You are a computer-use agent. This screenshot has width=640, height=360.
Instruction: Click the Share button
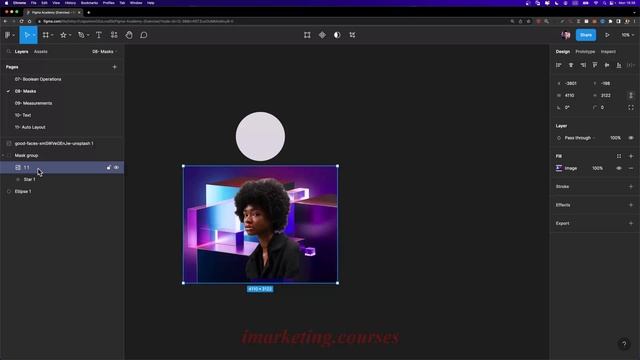586,35
